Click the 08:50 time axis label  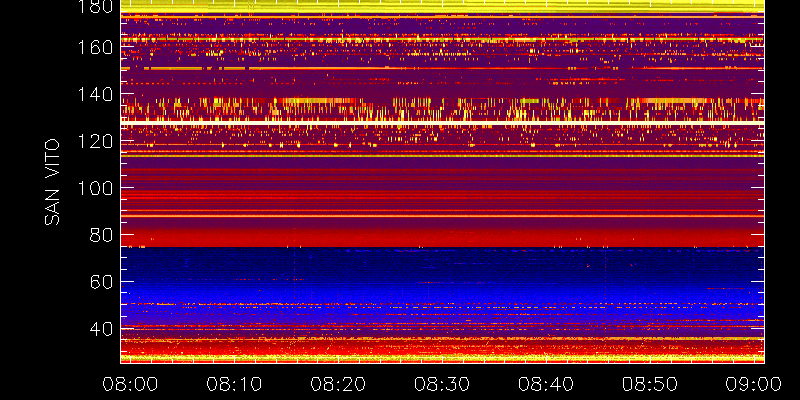tap(651, 384)
